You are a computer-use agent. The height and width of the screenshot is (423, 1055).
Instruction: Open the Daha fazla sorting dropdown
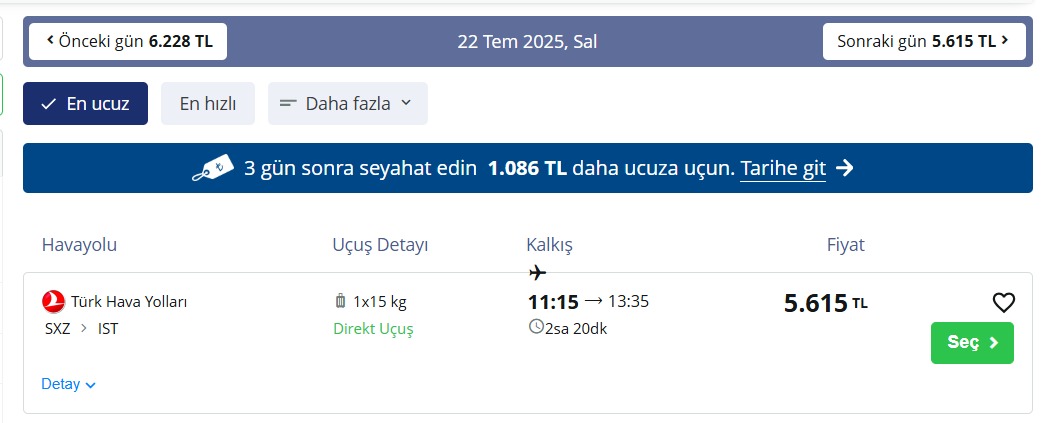click(347, 103)
